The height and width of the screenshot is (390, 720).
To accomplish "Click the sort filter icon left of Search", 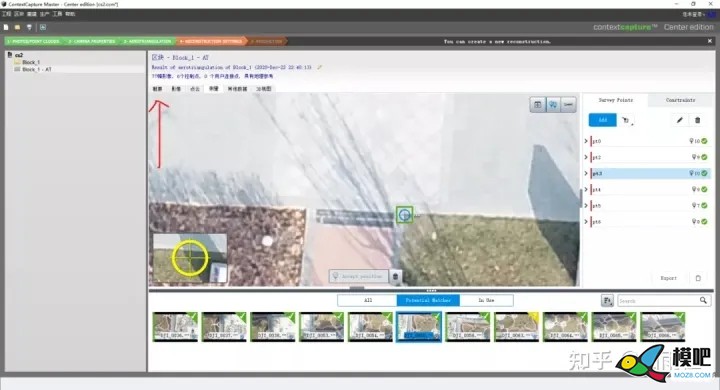I will click(x=608, y=301).
